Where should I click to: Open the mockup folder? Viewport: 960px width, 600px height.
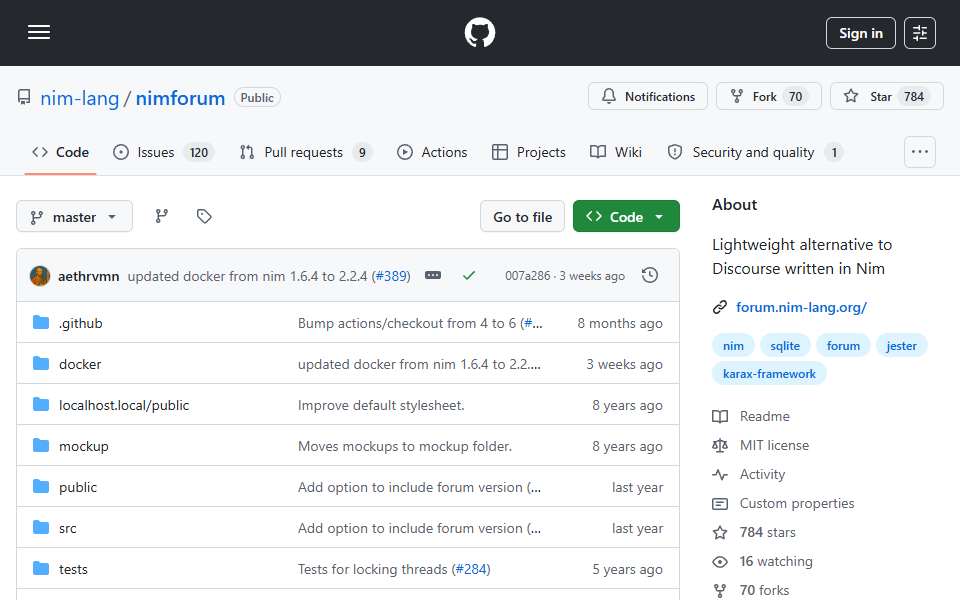[83, 446]
